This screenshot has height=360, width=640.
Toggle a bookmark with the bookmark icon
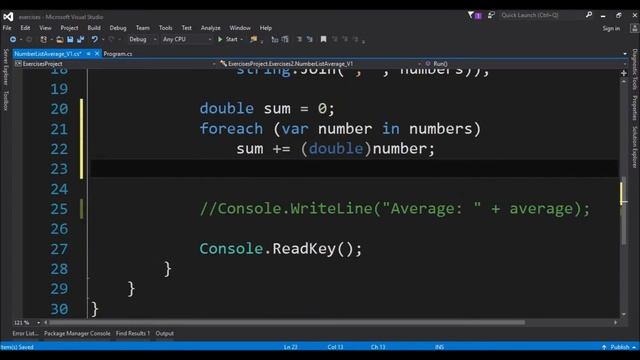pos(323,39)
